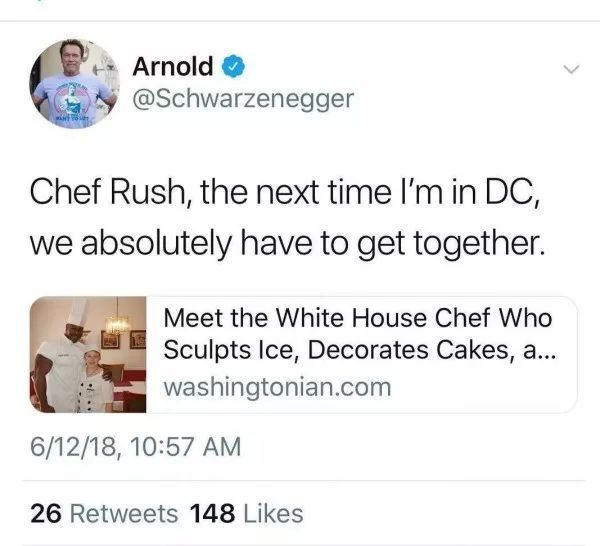
Task: Click the 'Sculpts Ice, Decorates Cakes' headline line
Action: 356,350
